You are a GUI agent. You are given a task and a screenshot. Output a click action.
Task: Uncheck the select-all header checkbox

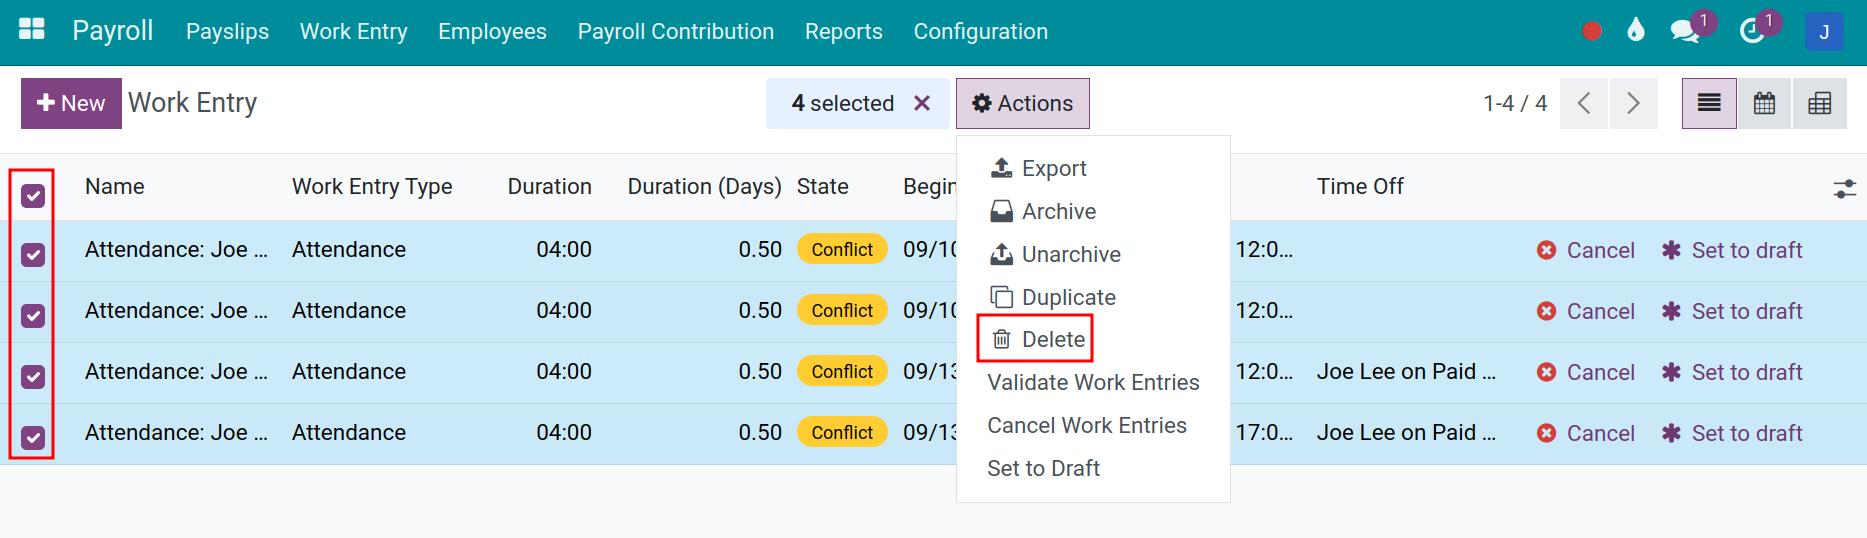tap(33, 195)
